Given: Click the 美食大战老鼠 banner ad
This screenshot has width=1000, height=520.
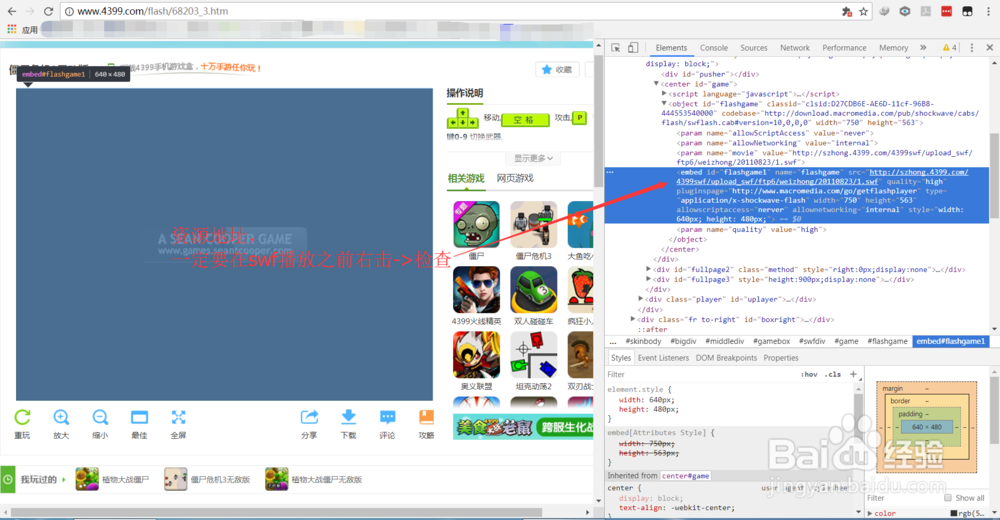Looking at the screenshot, I should coord(523,427).
